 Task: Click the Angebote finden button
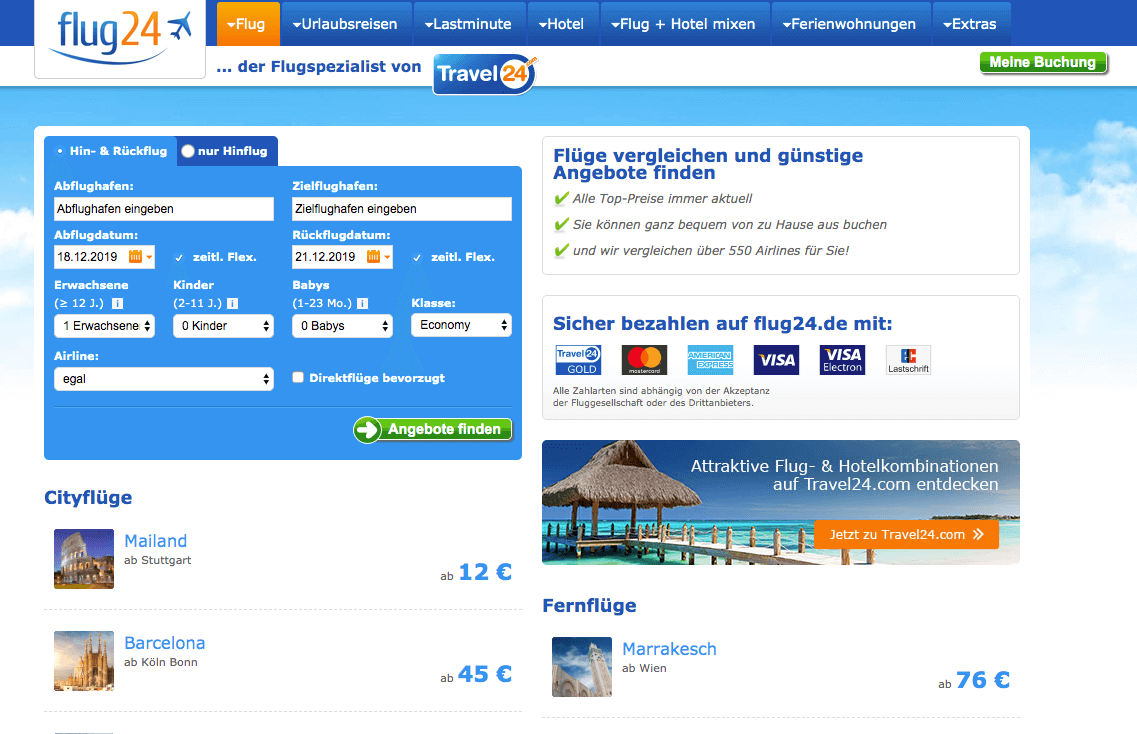coord(433,429)
